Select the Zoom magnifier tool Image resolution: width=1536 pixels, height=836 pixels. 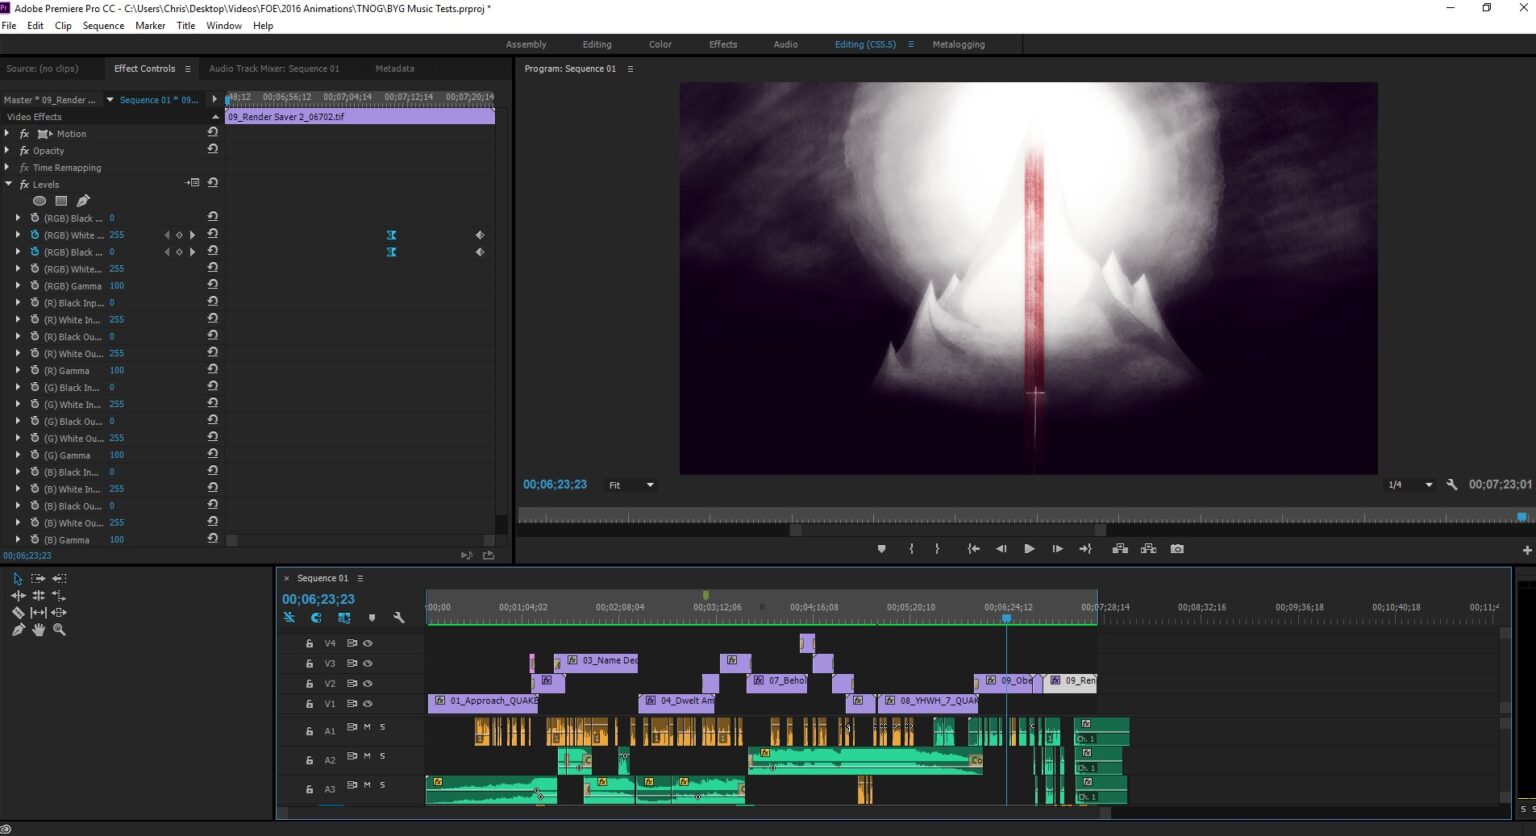59,629
